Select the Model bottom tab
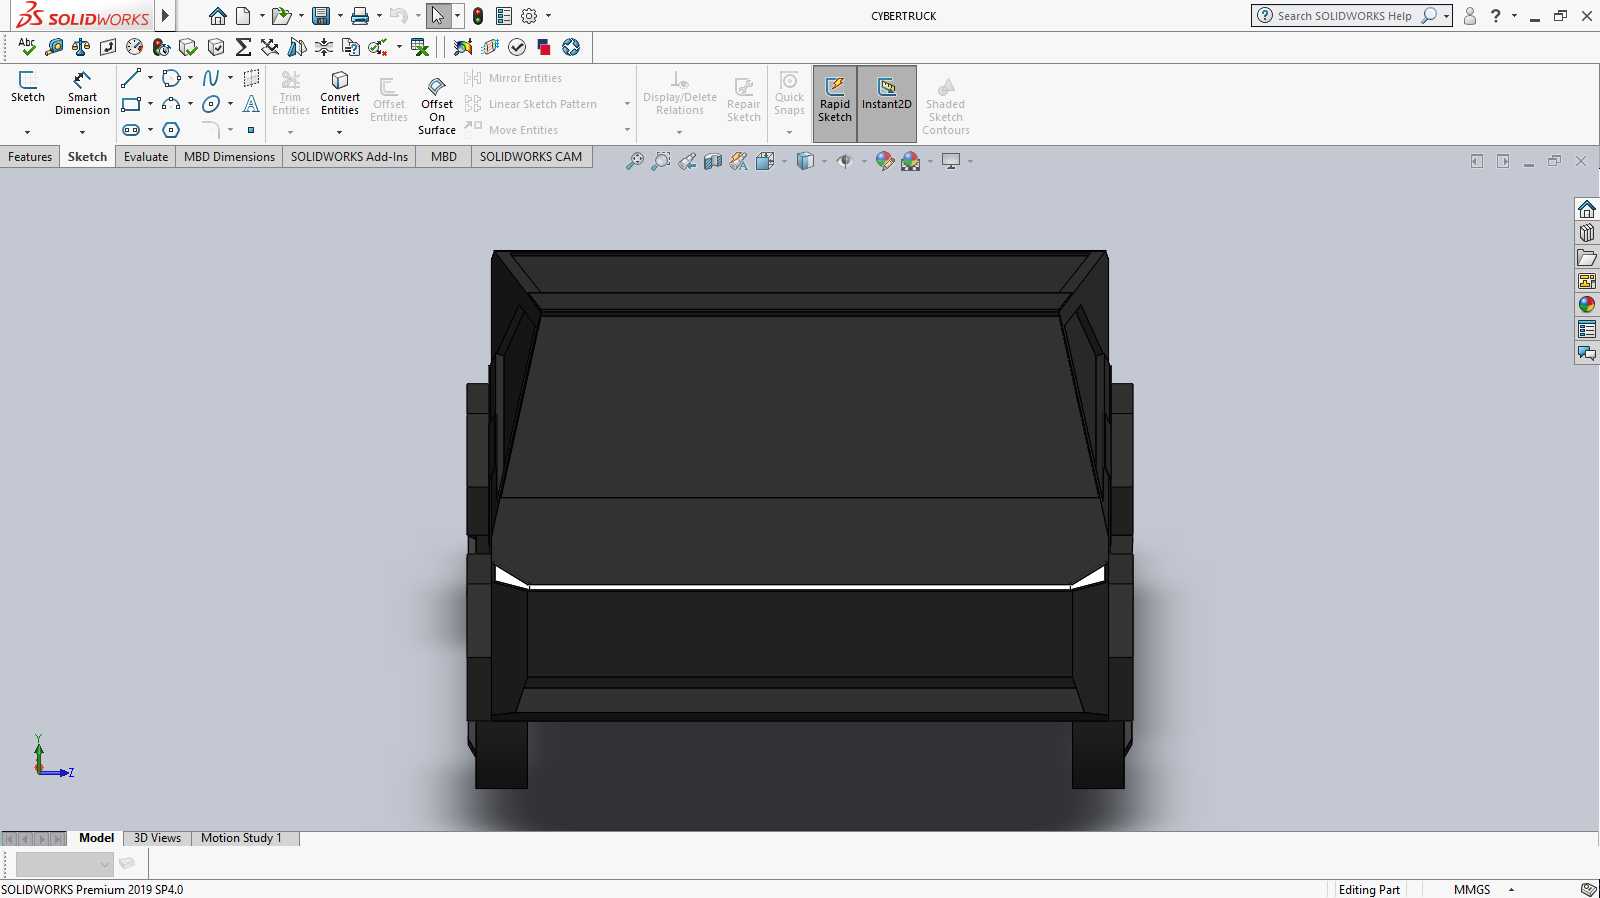The width and height of the screenshot is (1600, 898). click(96, 838)
